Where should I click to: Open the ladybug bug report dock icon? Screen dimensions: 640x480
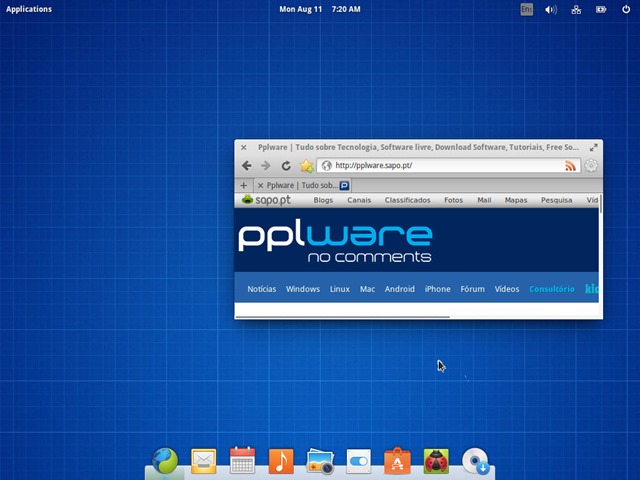coord(436,461)
